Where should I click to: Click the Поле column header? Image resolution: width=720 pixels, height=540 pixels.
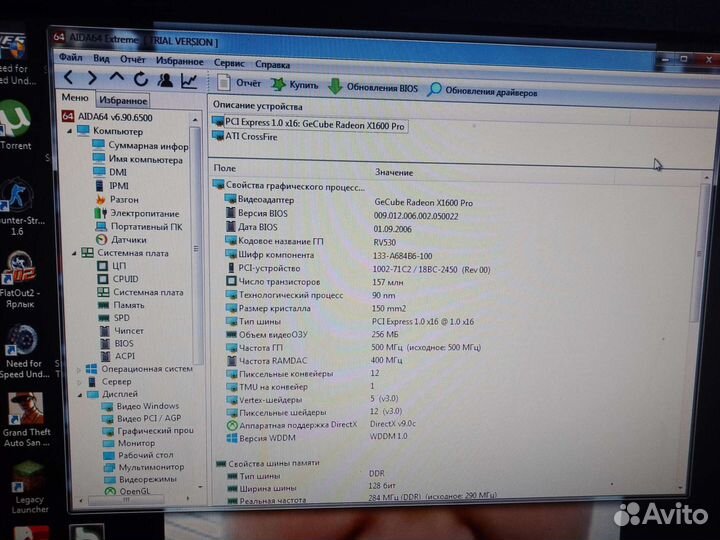click(225, 168)
